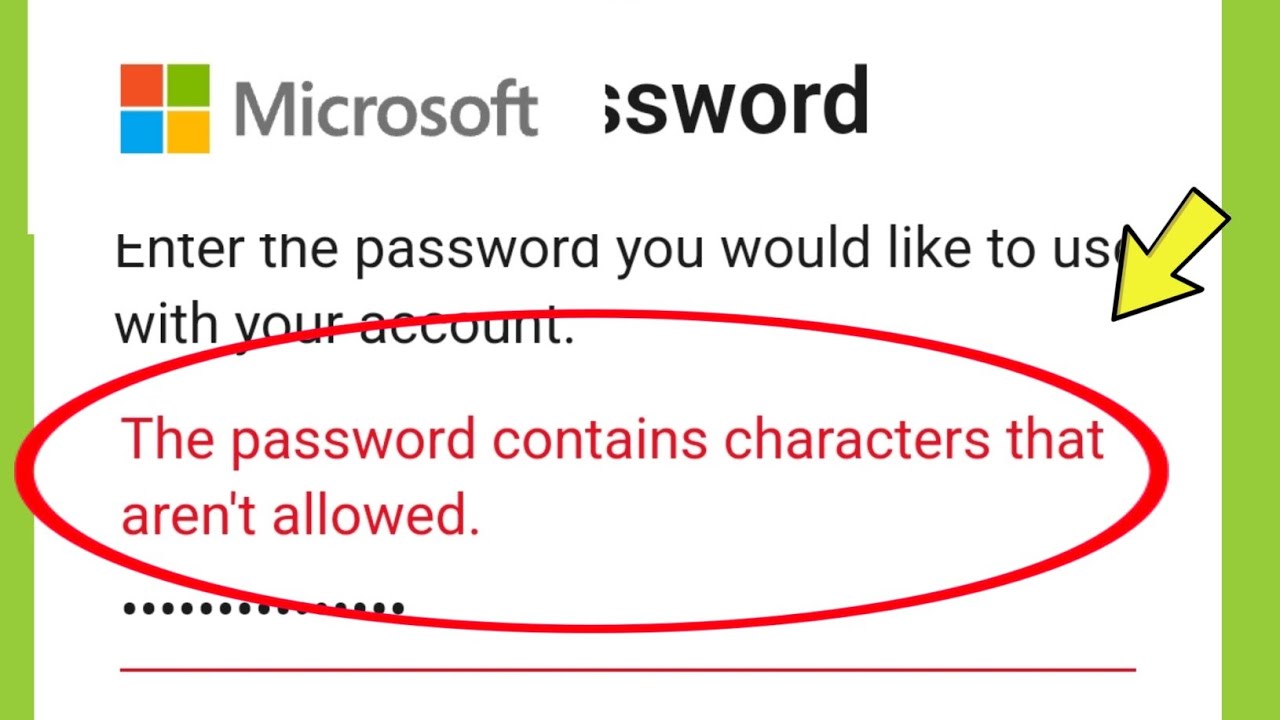Click the "with your account." text line
This screenshot has width=1280, height=720.
click(344, 326)
